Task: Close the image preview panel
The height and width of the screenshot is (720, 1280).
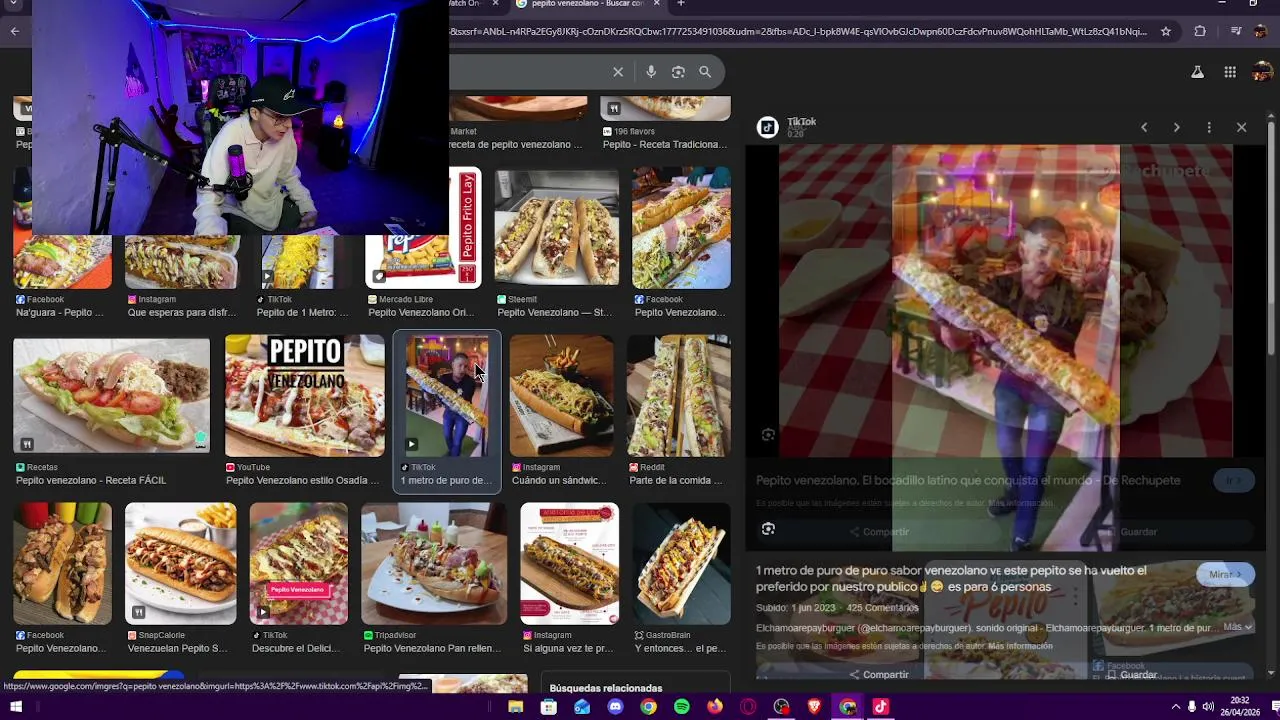Action: tap(1241, 127)
